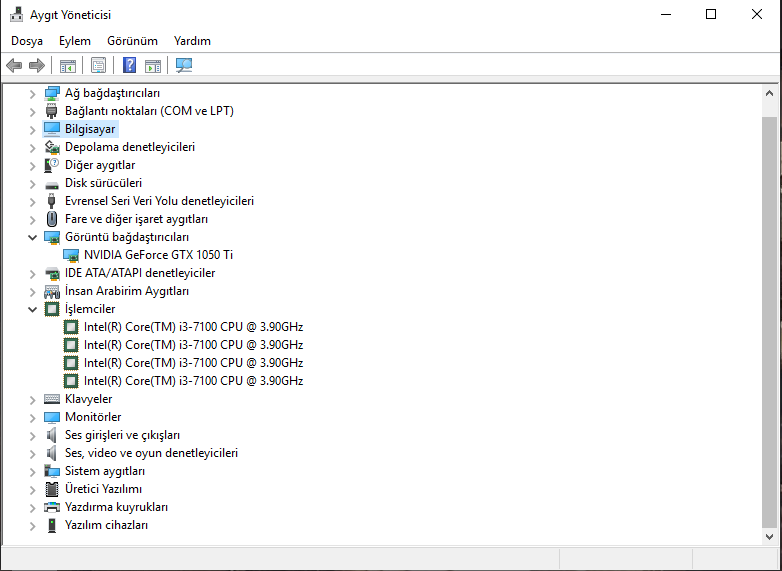Viewport: 782px width, 571px height.
Task: Click the İnsan Arabirim Aygıtları icon
Action: point(52,291)
